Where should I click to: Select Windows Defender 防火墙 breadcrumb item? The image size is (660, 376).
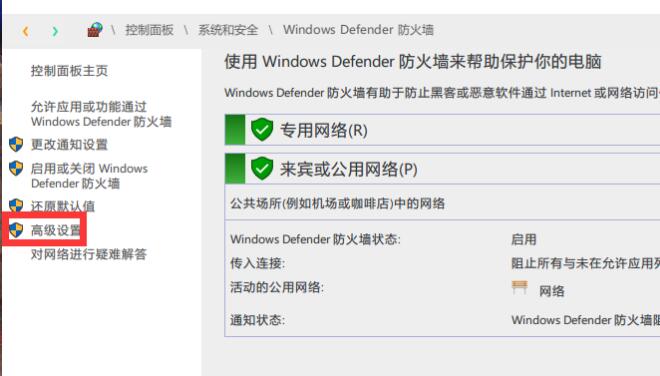pyautogui.click(x=358, y=30)
